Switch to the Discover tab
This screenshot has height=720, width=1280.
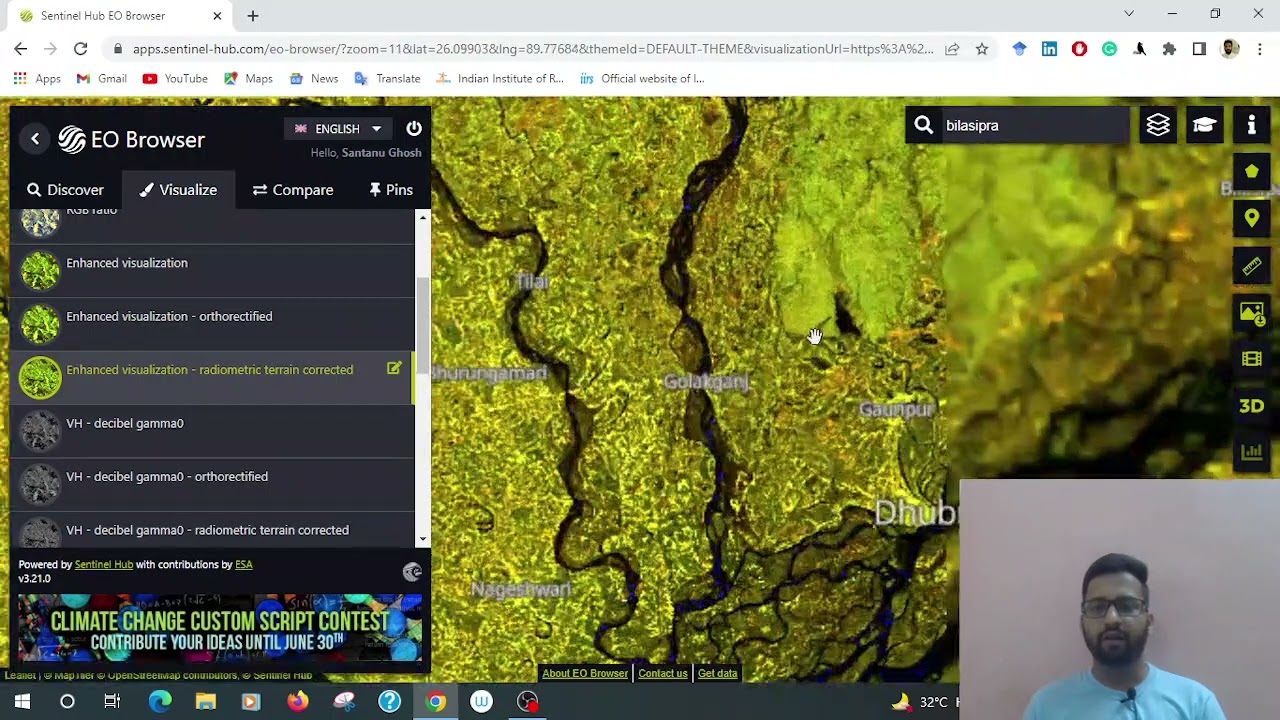pyautogui.click(x=65, y=190)
